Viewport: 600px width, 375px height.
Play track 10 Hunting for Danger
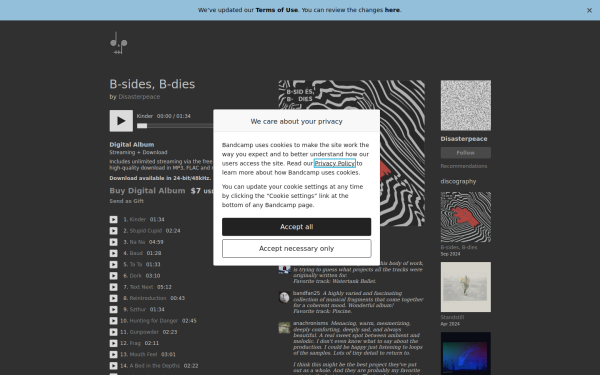coord(113,321)
